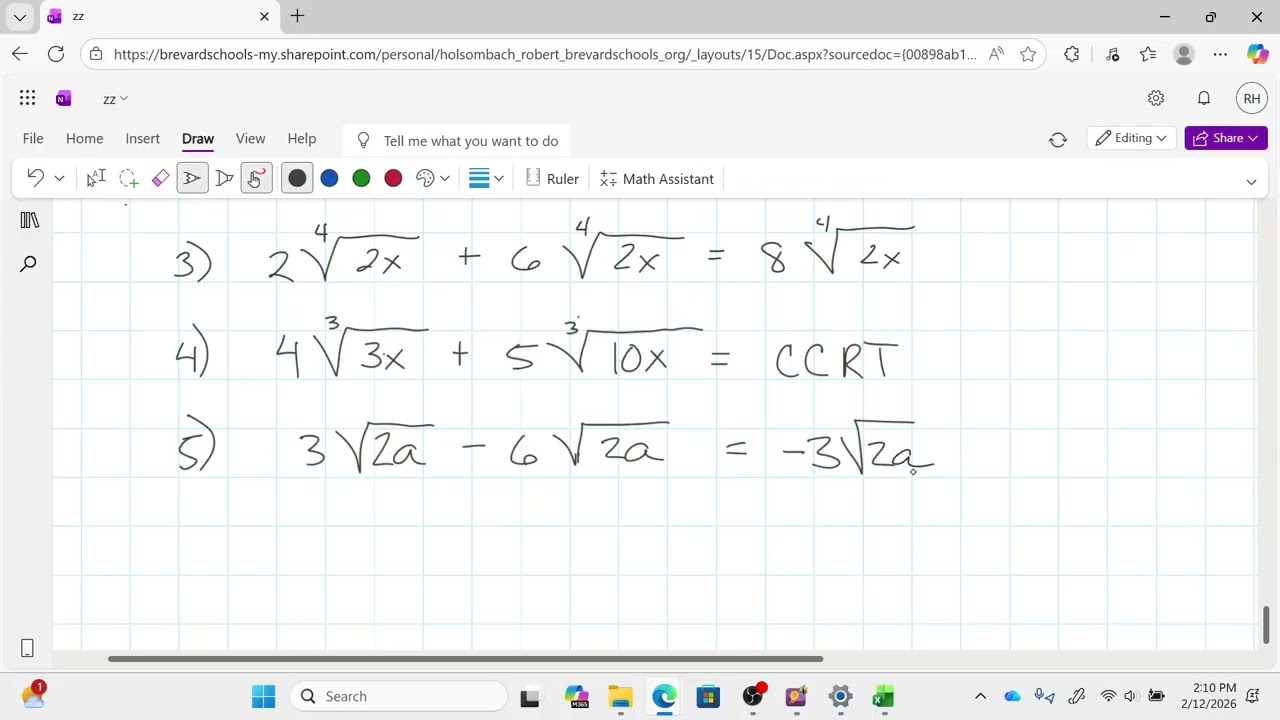Viewport: 1280px width, 720px height.
Task: Open the Windows Start menu
Action: 264,696
